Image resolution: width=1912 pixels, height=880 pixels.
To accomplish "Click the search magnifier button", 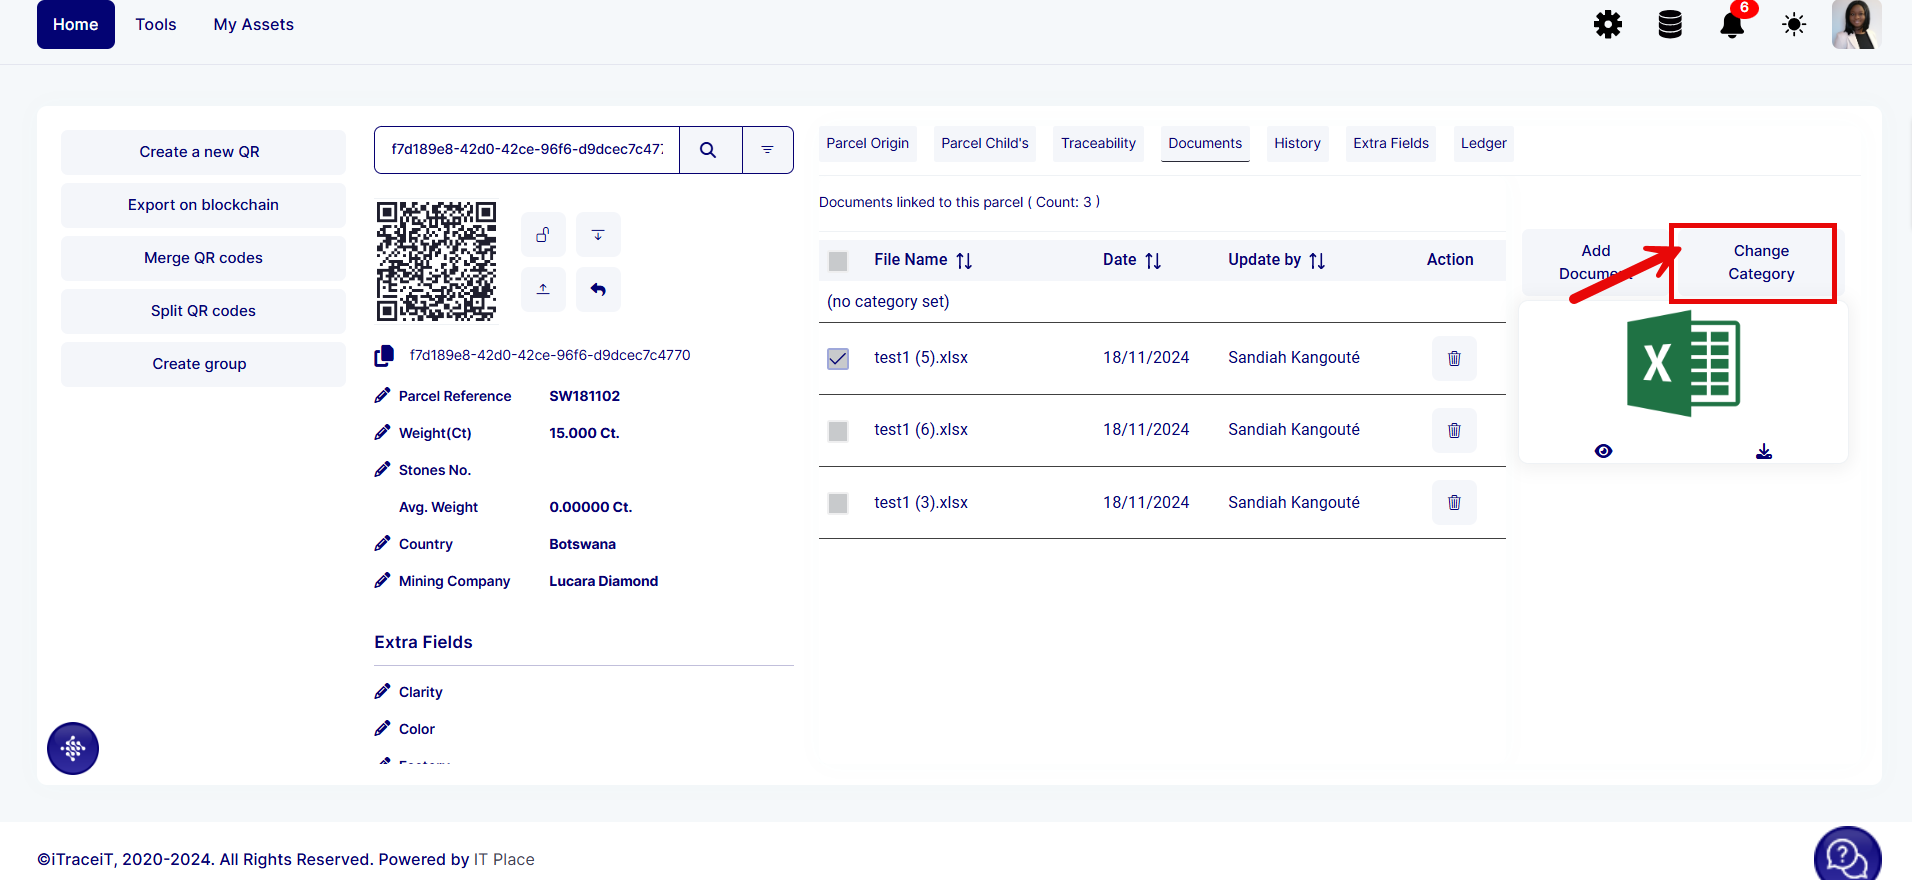I will [x=709, y=150].
